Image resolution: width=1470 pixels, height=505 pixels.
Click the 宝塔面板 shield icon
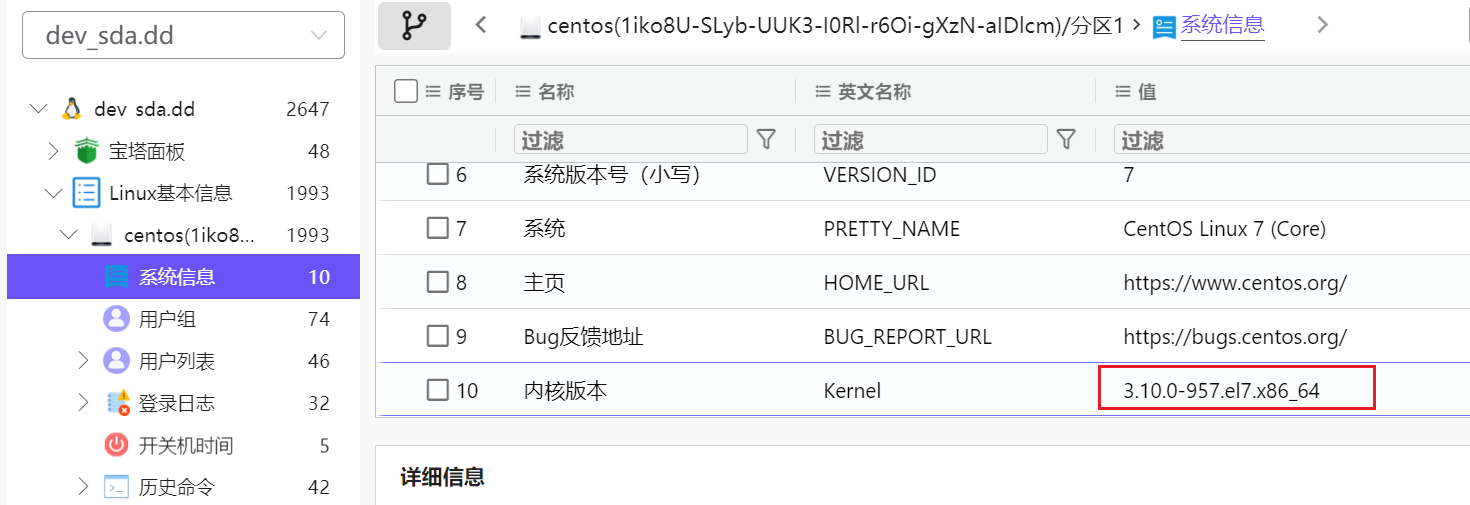[x=88, y=152]
